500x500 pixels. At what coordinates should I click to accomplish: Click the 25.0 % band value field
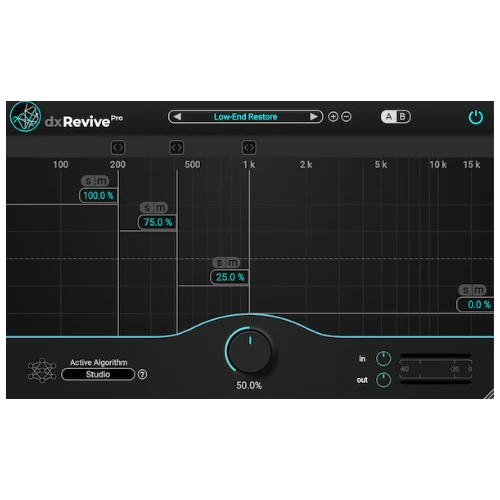point(230,277)
